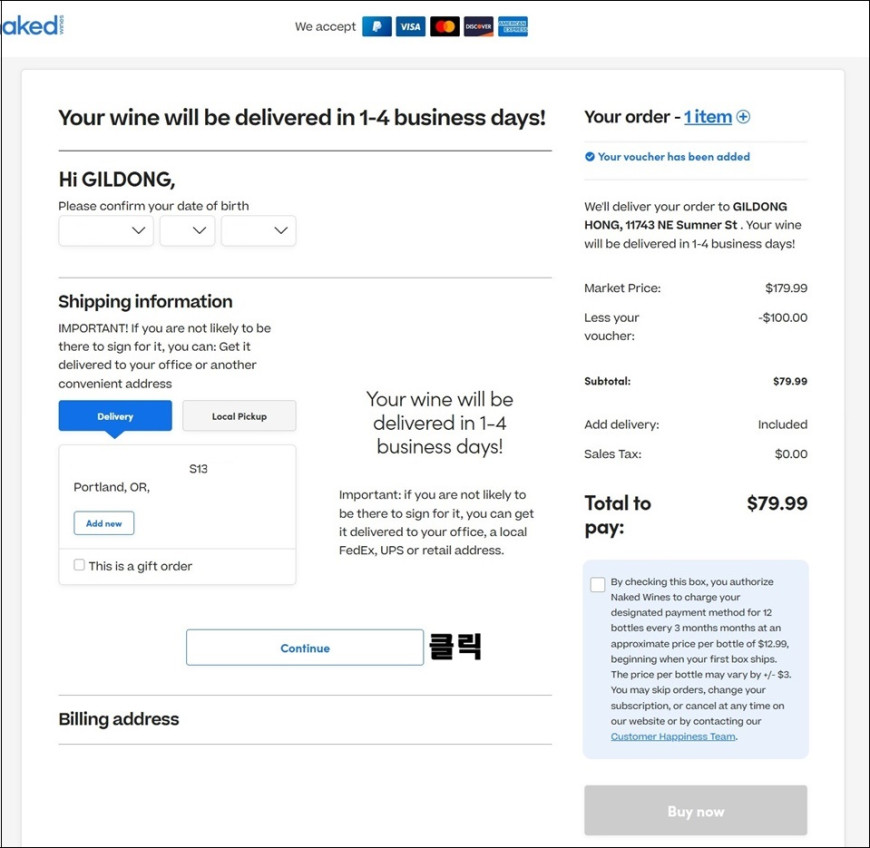Click the Discover card icon
870x848 pixels.
[478, 26]
